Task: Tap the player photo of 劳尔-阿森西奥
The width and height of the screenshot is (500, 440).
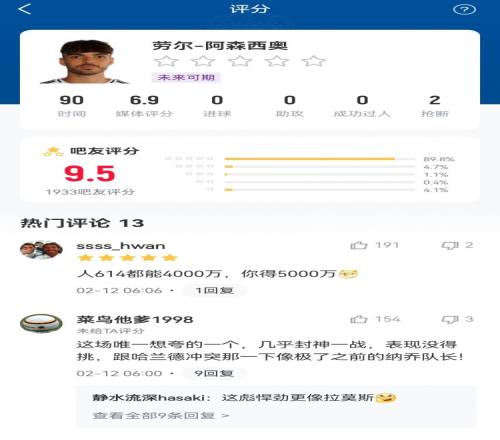Action: 85,61
